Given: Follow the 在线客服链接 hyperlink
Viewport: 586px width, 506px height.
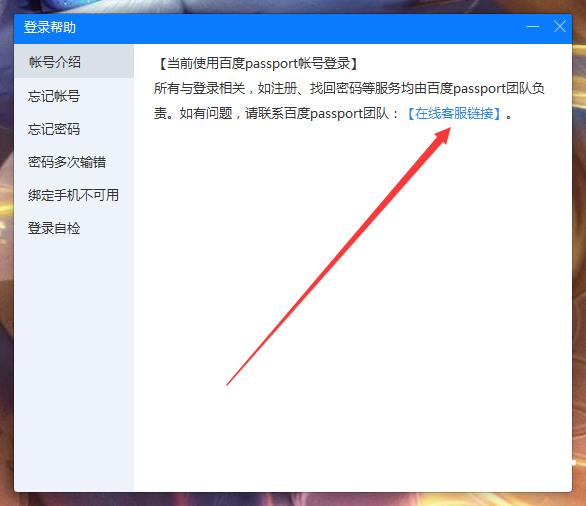Looking at the screenshot, I should tap(453, 113).
